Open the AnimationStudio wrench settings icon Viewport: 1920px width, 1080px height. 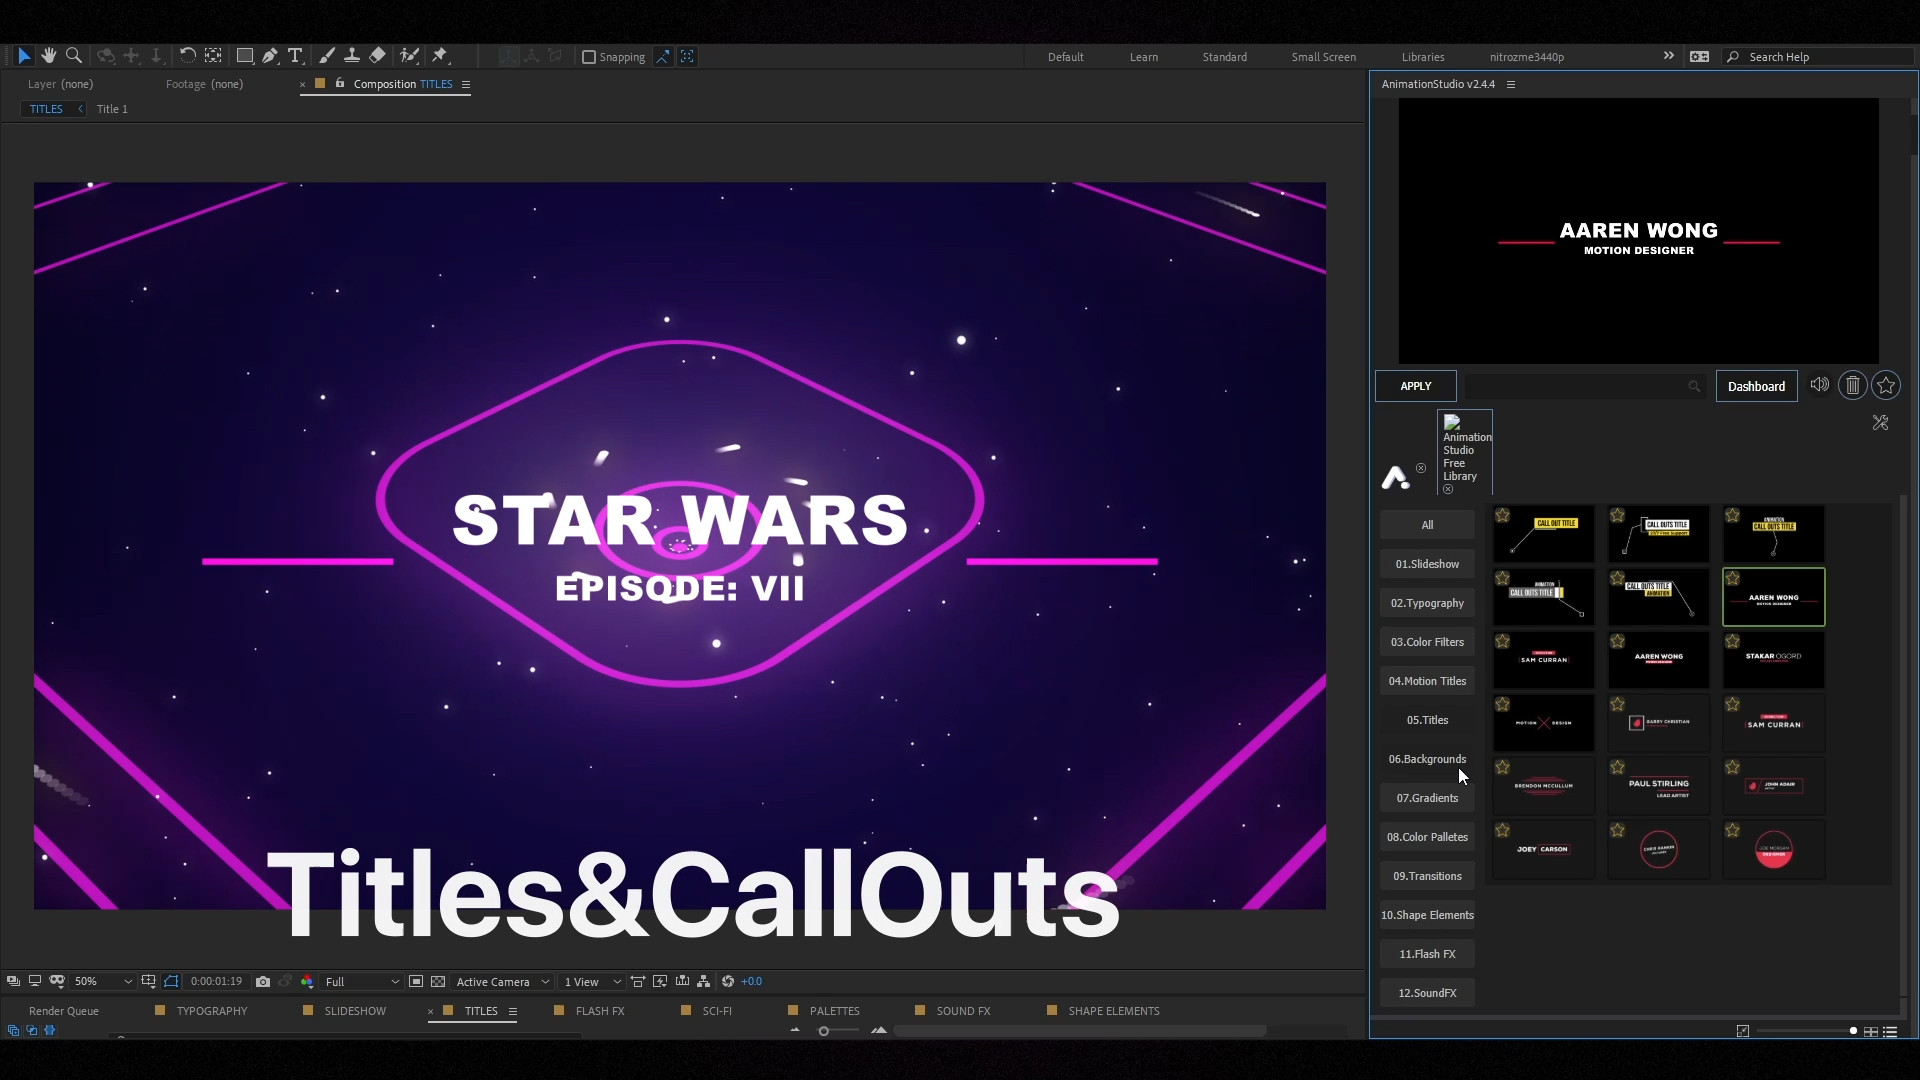click(1880, 423)
